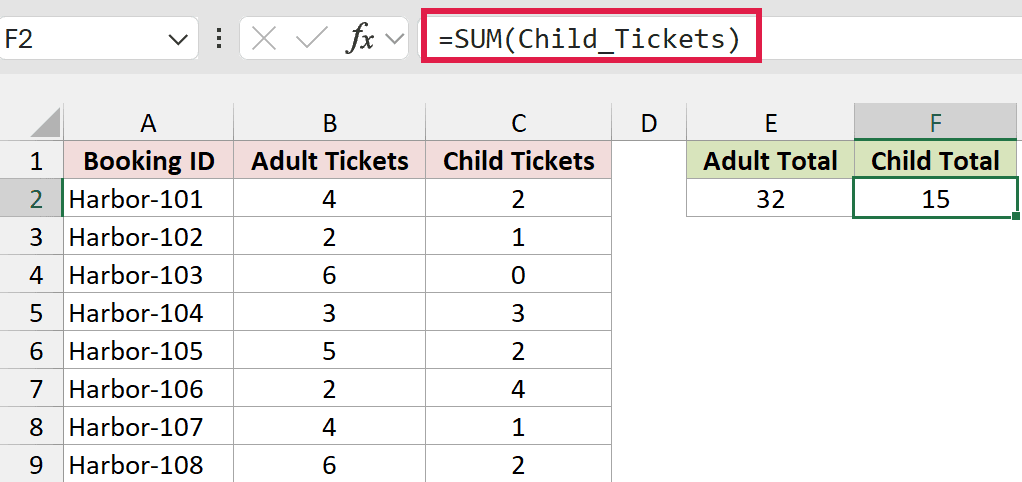This screenshot has height=482, width=1022.
Task: Select Child Tickets value for Harbor-104
Action: (518, 313)
